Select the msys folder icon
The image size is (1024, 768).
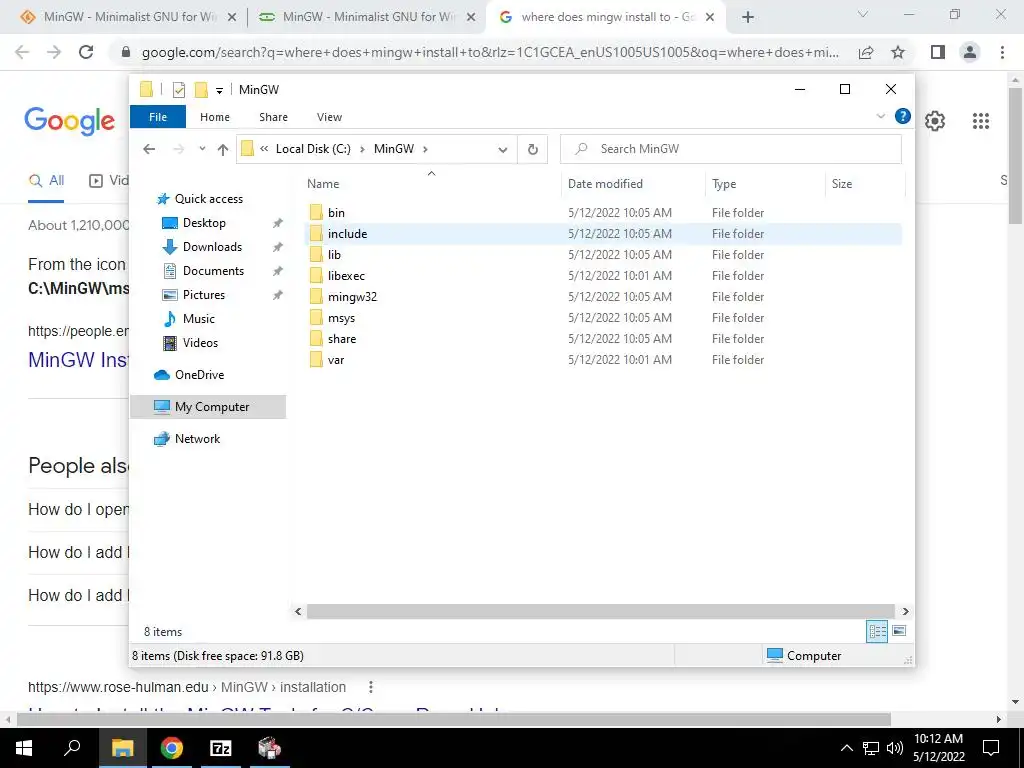[316, 317]
